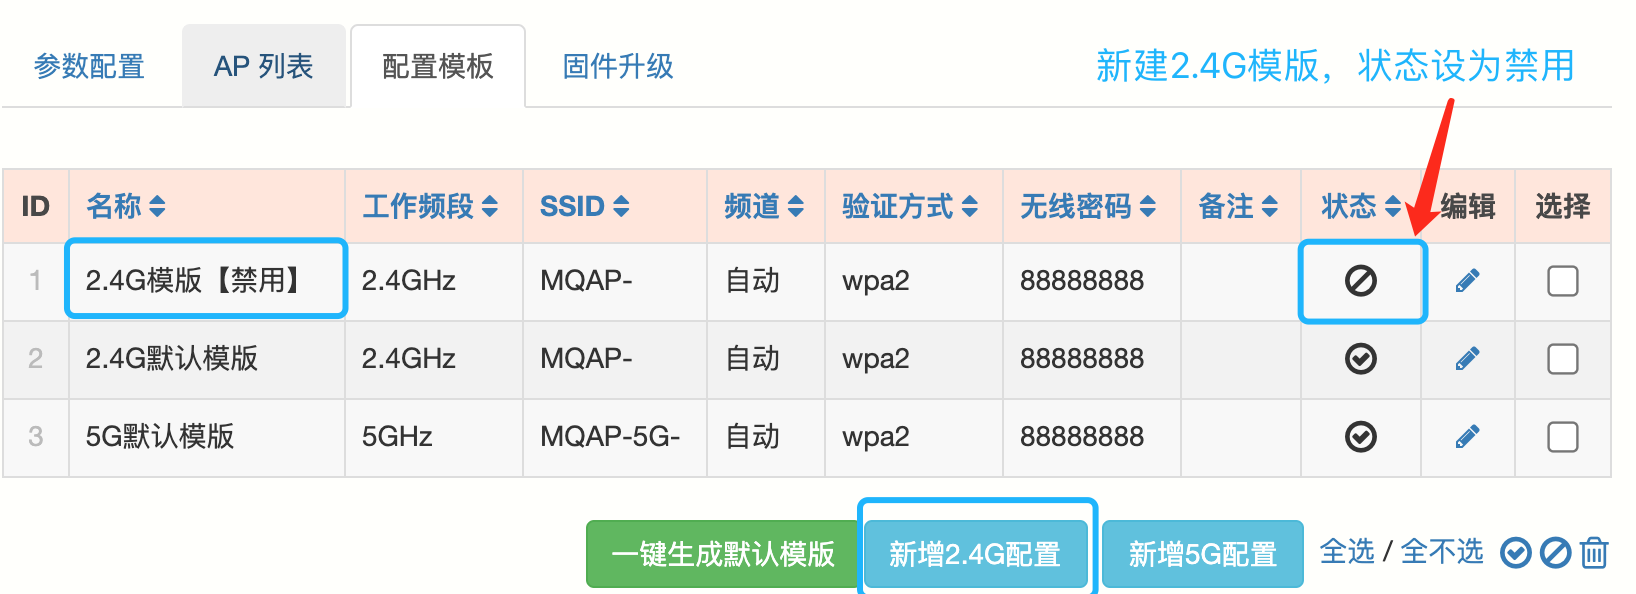This screenshot has height=594, width=1636.
Task: Click the bottom trash delete icon
Action: (1594, 553)
